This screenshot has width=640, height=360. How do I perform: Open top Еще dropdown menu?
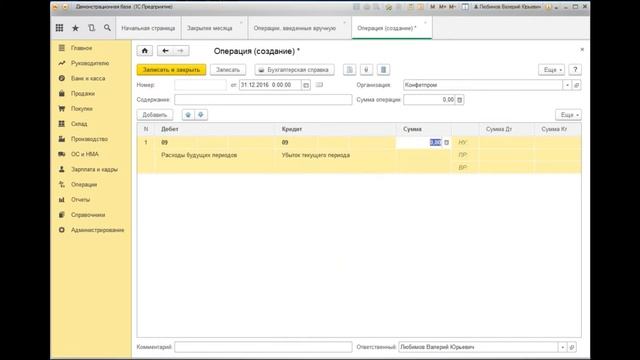click(552, 70)
